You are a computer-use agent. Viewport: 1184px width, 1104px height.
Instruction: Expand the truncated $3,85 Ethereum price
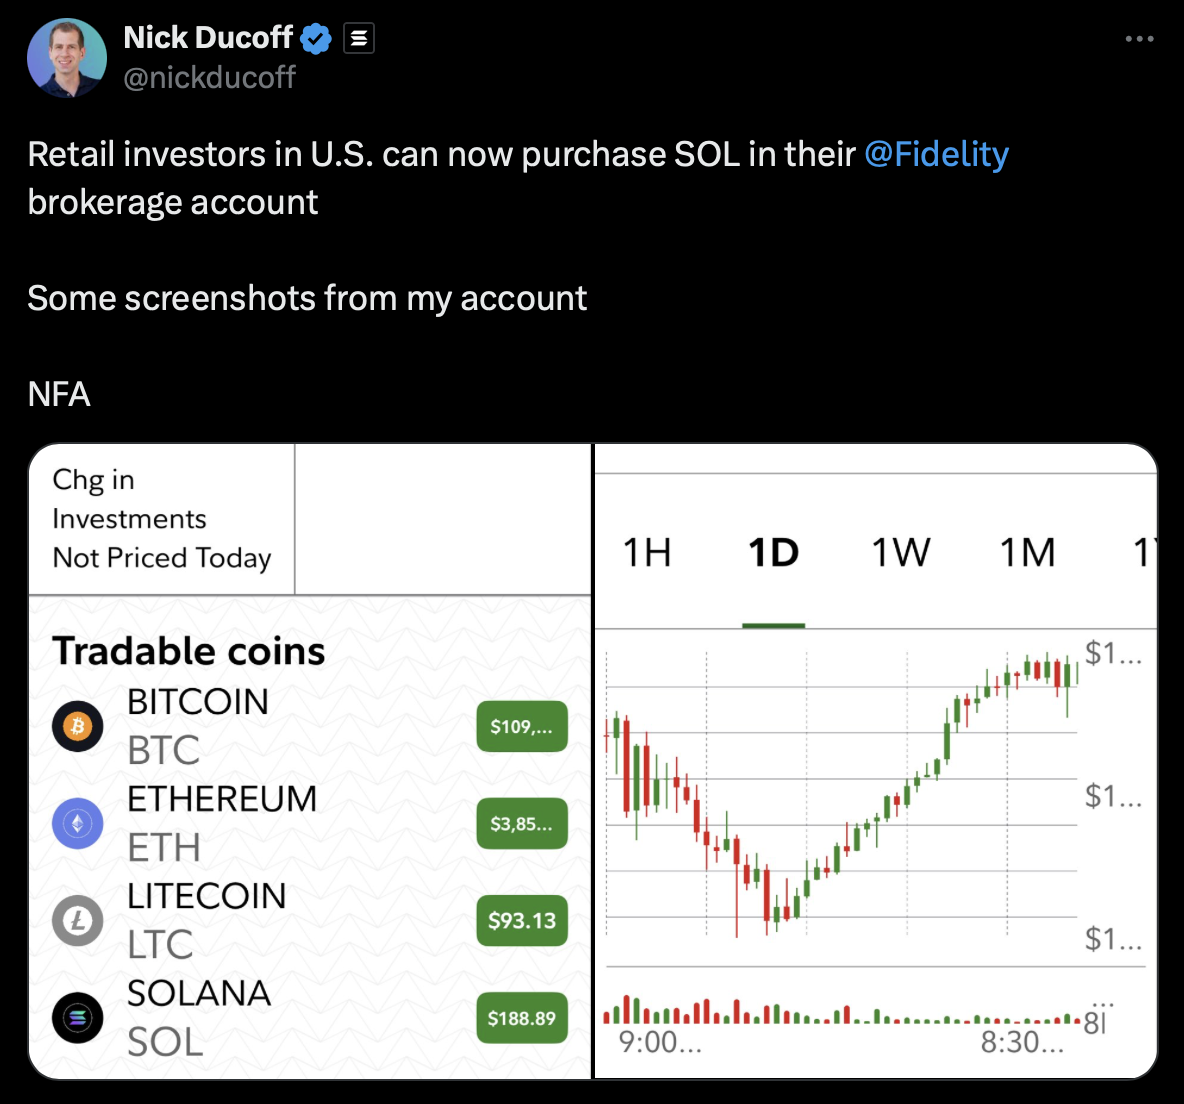coord(521,823)
